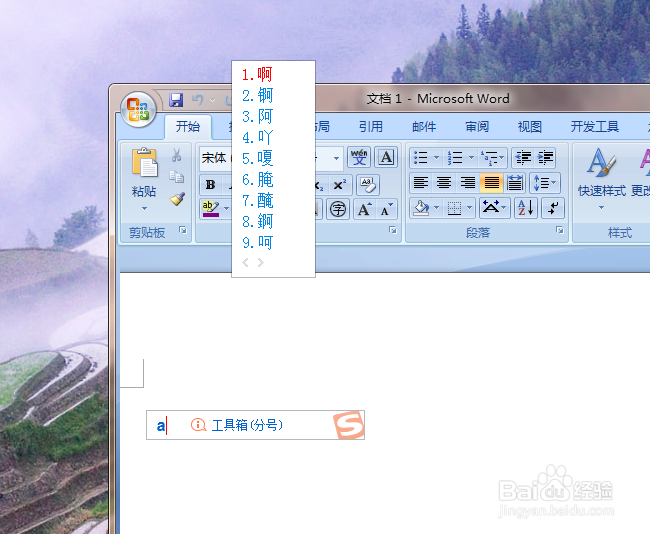The width and height of the screenshot is (650, 534).
Task: Apply shading with the paint bucket
Action: (x=421, y=208)
